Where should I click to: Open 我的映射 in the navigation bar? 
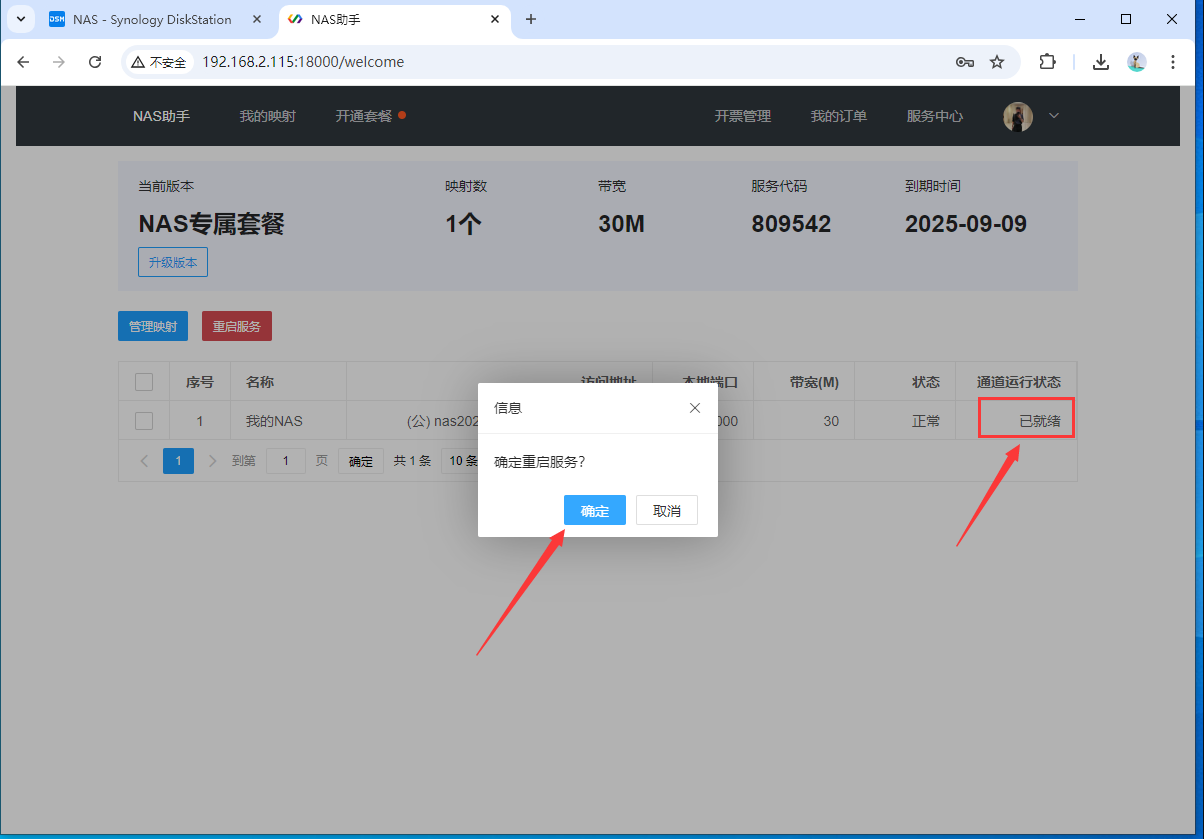[267, 116]
